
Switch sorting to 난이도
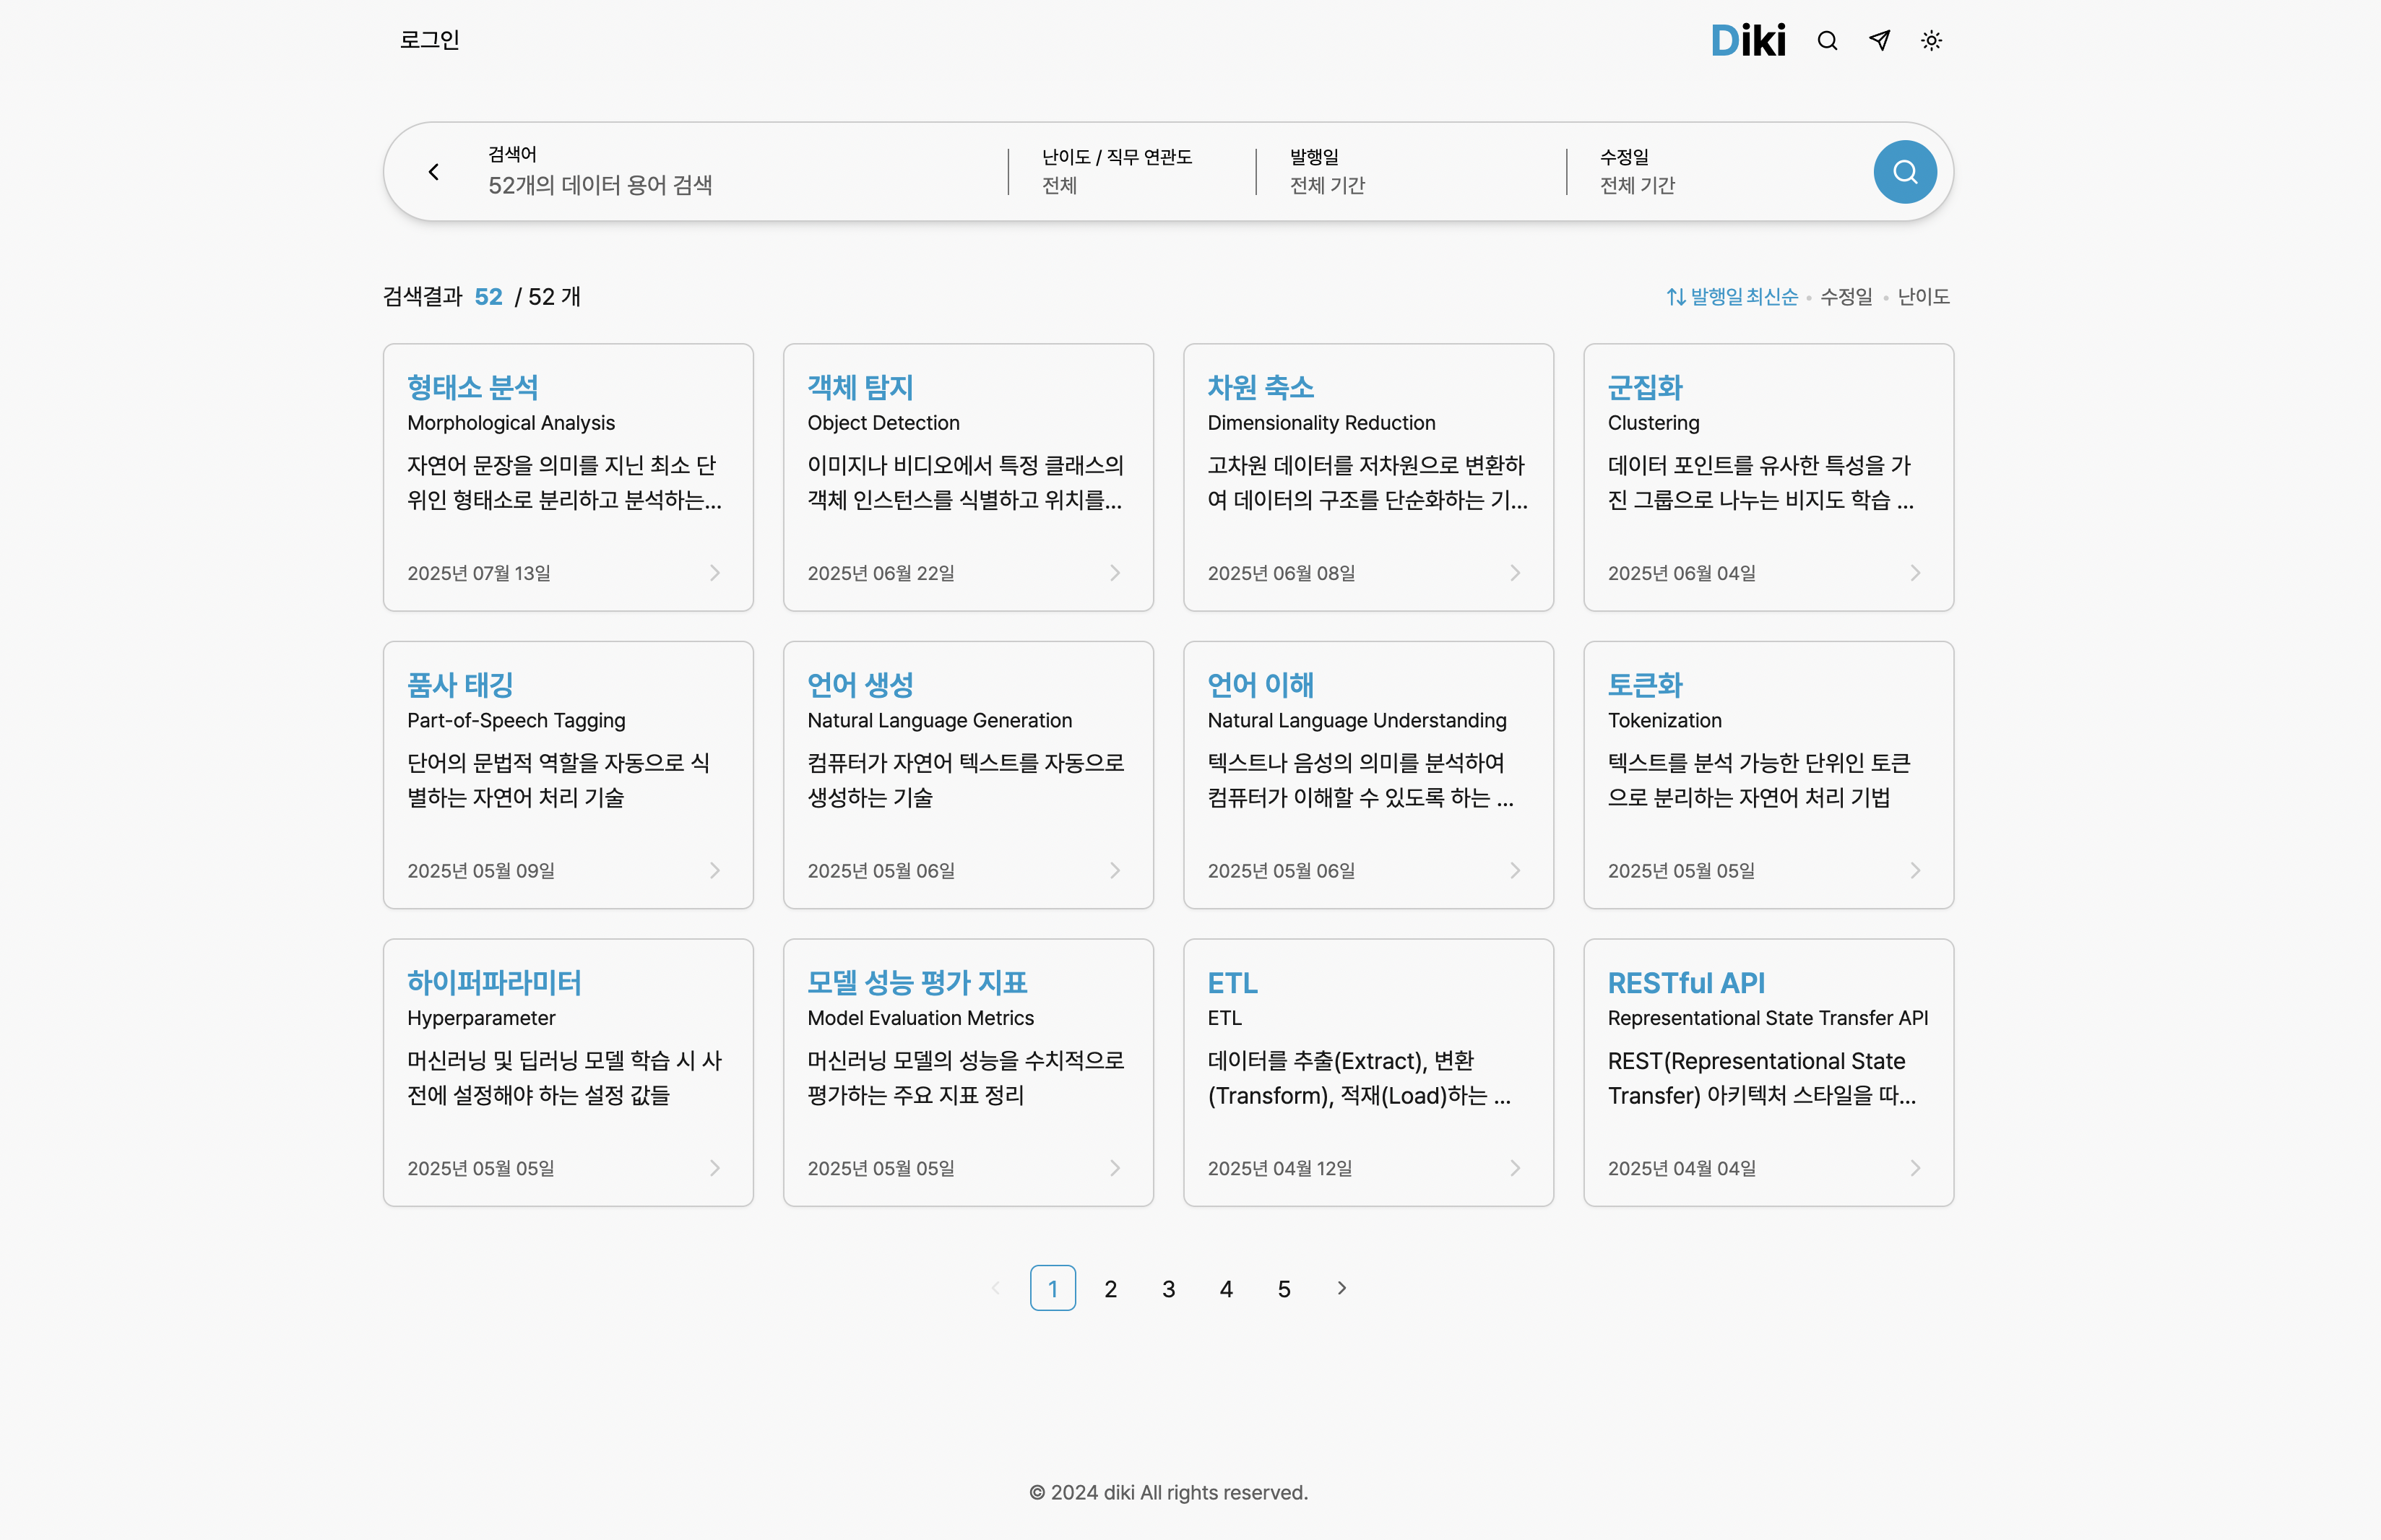[1922, 296]
